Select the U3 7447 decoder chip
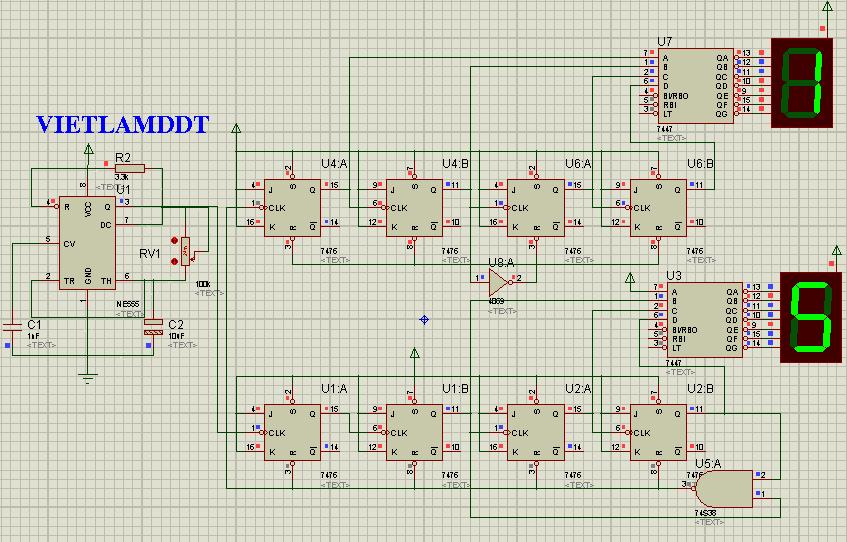The height and width of the screenshot is (542, 847). (704, 320)
